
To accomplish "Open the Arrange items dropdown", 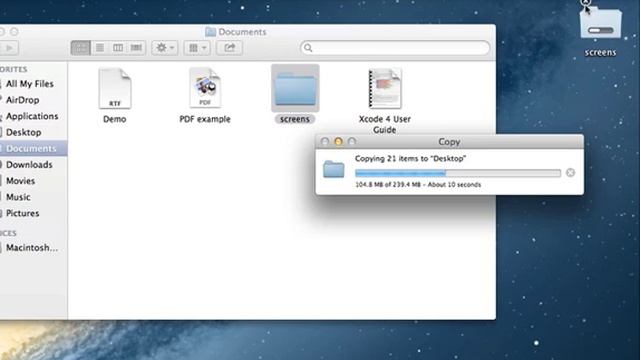I will pos(197,48).
